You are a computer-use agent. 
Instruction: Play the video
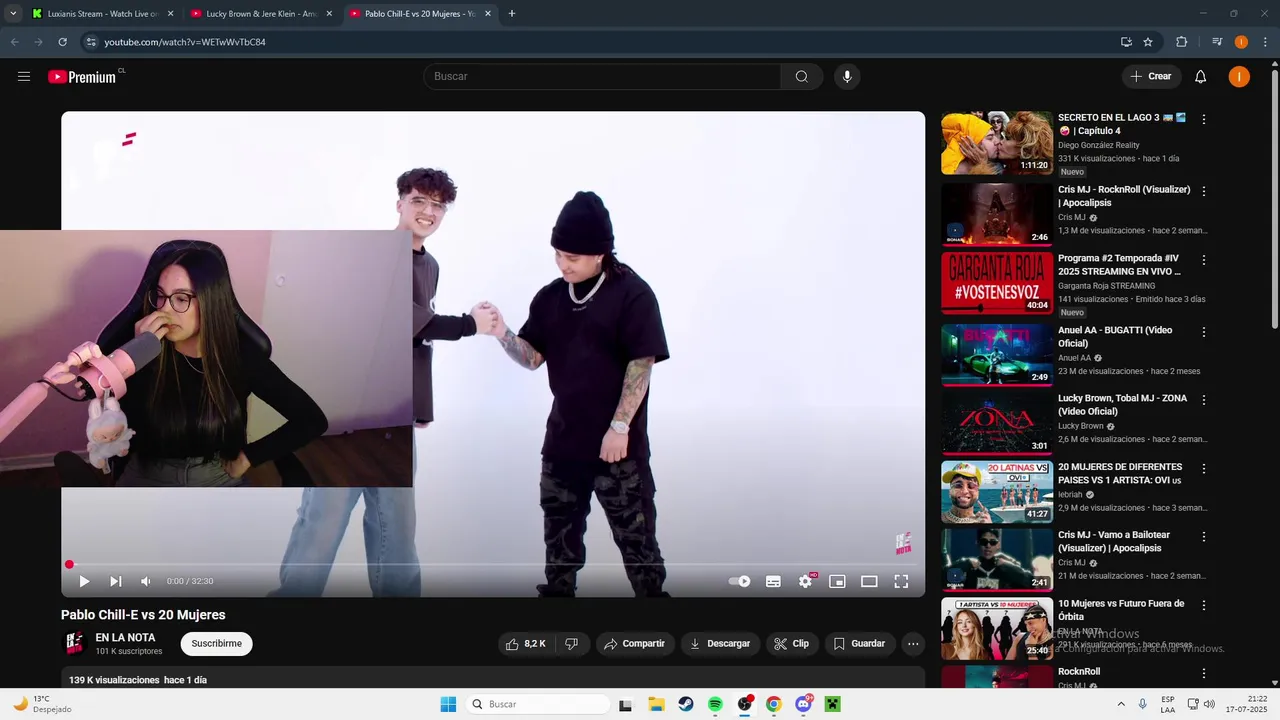click(84, 581)
